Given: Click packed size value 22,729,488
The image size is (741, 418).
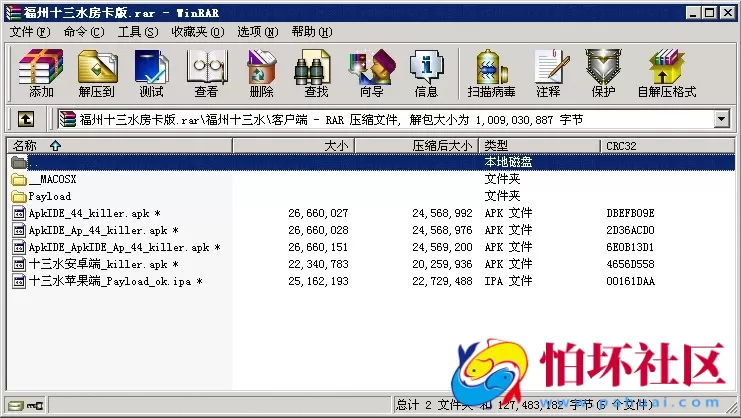Looking at the screenshot, I should (442, 282).
